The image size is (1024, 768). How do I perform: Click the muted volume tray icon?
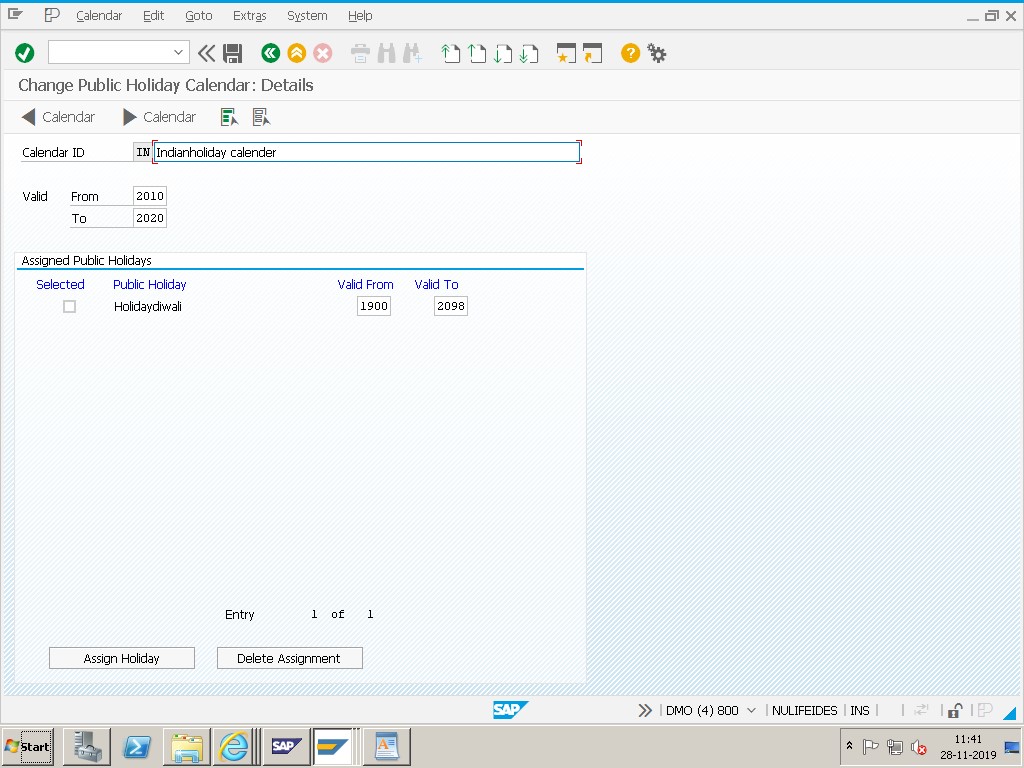tap(919, 747)
